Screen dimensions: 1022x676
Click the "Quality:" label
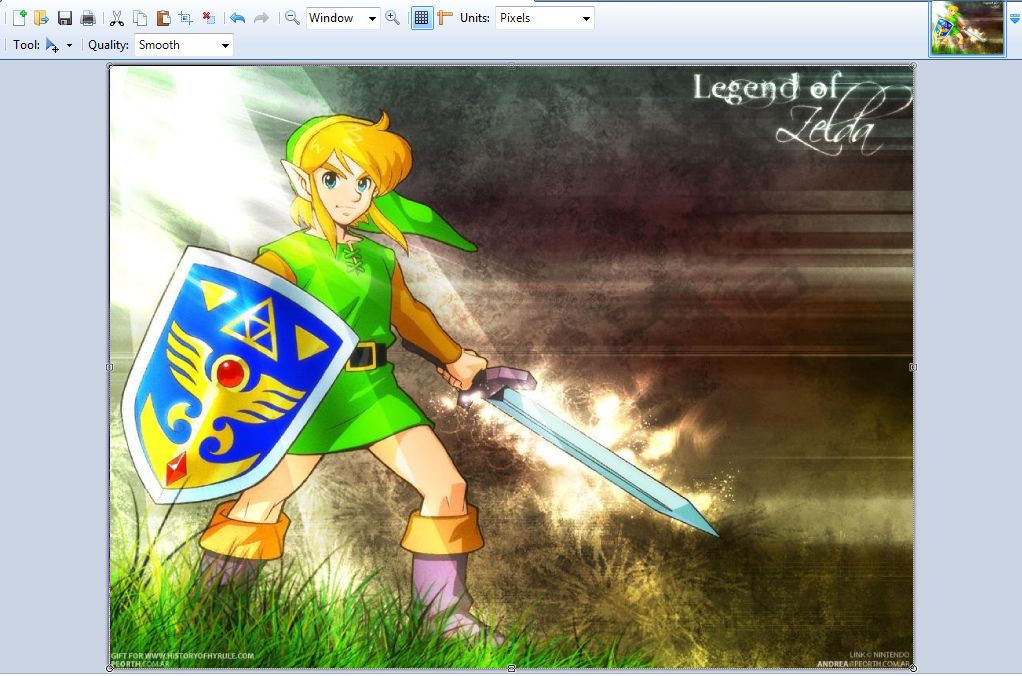click(108, 45)
